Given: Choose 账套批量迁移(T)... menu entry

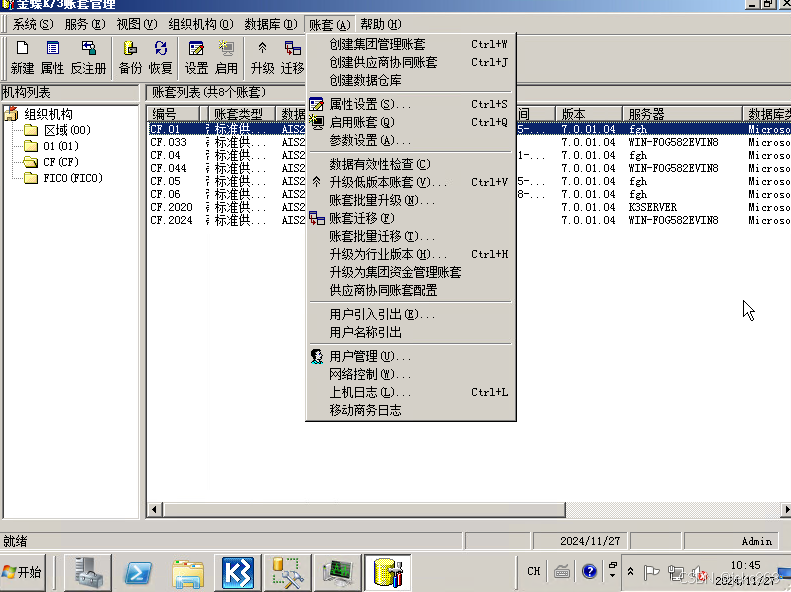Looking at the screenshot, I should [x=411, y=236].
